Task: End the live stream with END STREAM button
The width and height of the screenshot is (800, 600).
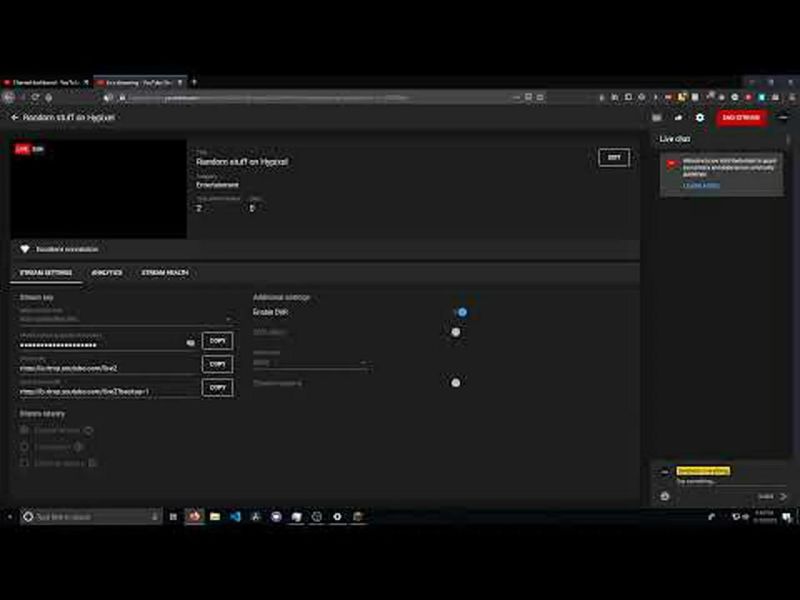Action: 741,117
